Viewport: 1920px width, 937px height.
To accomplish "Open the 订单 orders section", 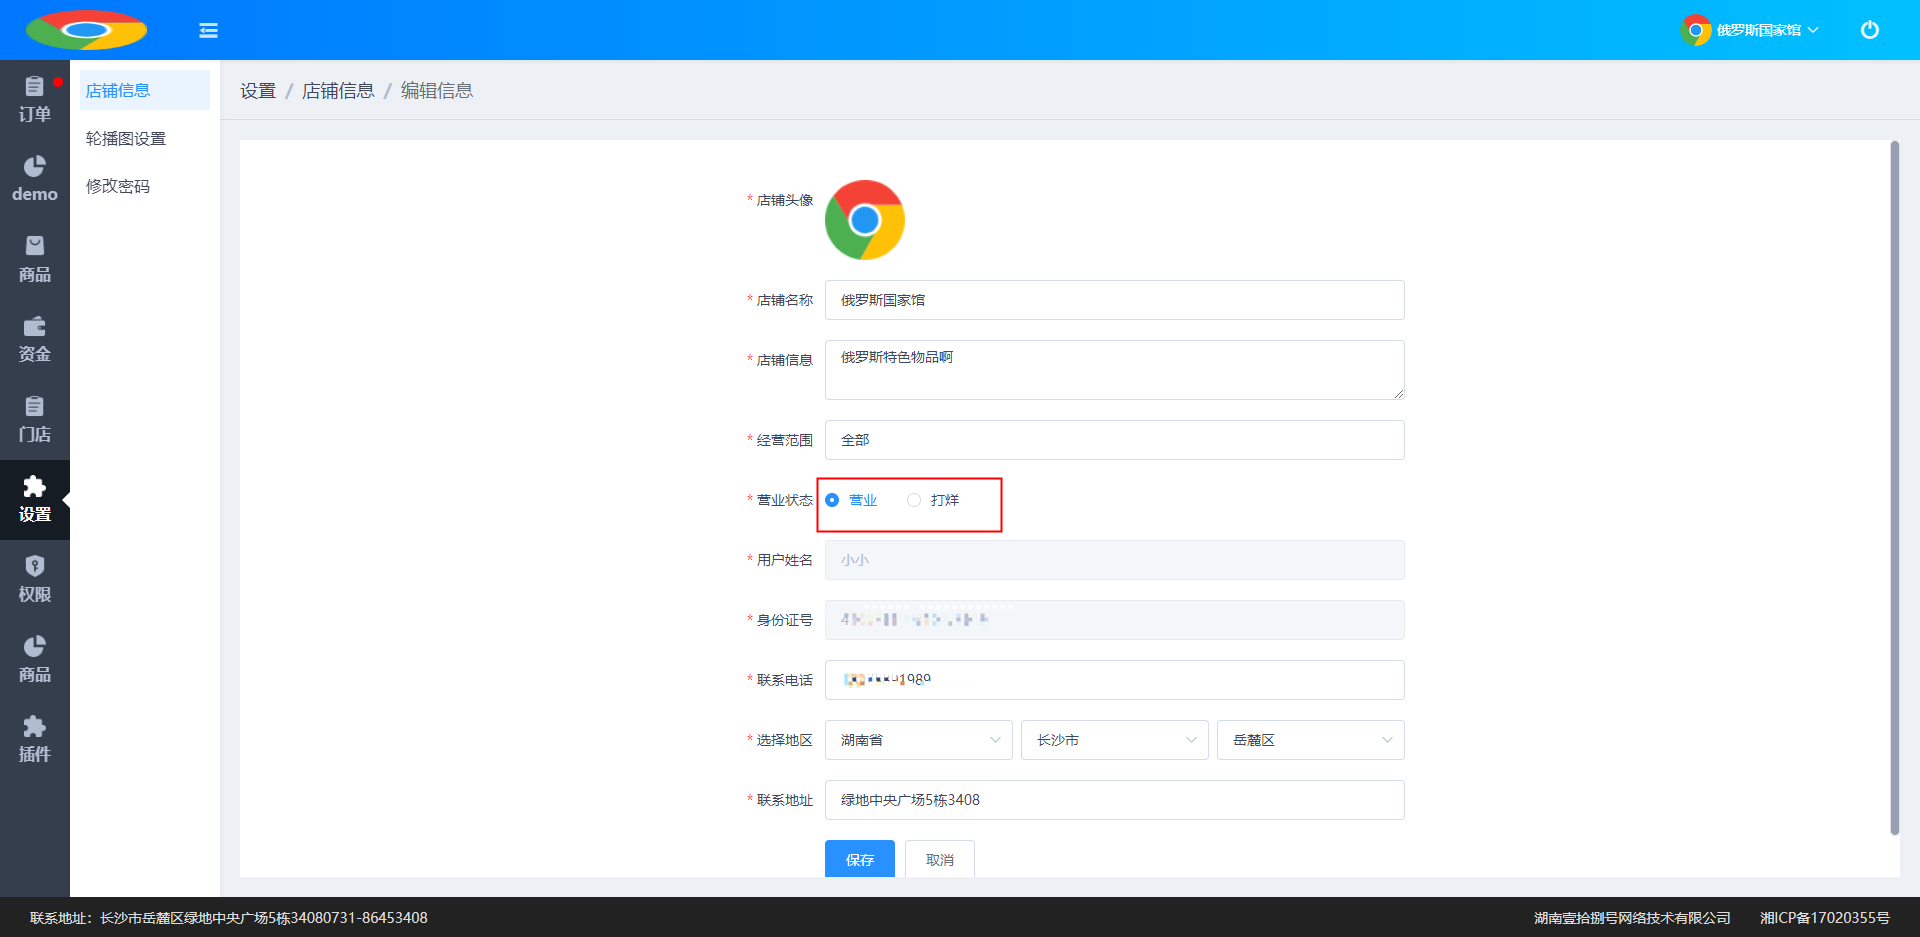I will click(x=35, y=100).
